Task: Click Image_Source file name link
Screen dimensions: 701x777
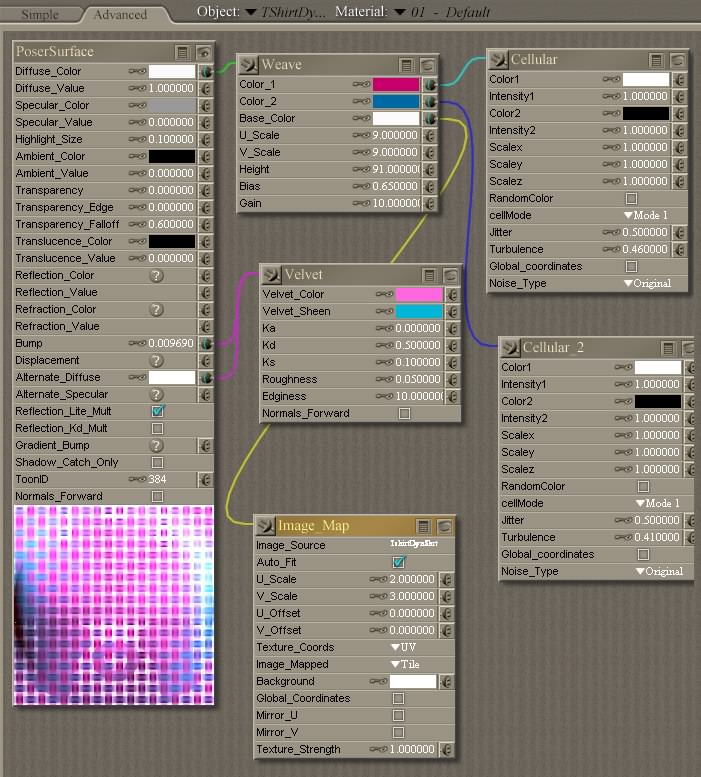Action: pyautogui.click(x=414, y=544)
